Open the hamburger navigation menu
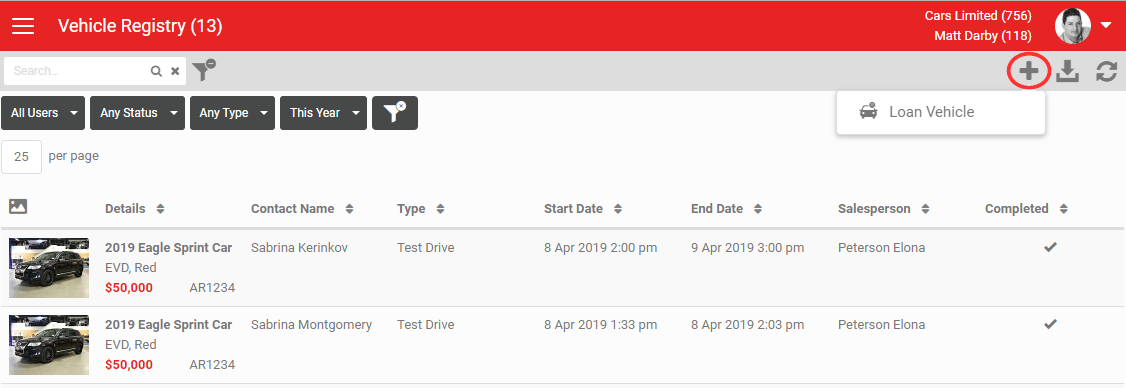The width and height of the screenshot is (1126, 388). (x=23, y=26)
